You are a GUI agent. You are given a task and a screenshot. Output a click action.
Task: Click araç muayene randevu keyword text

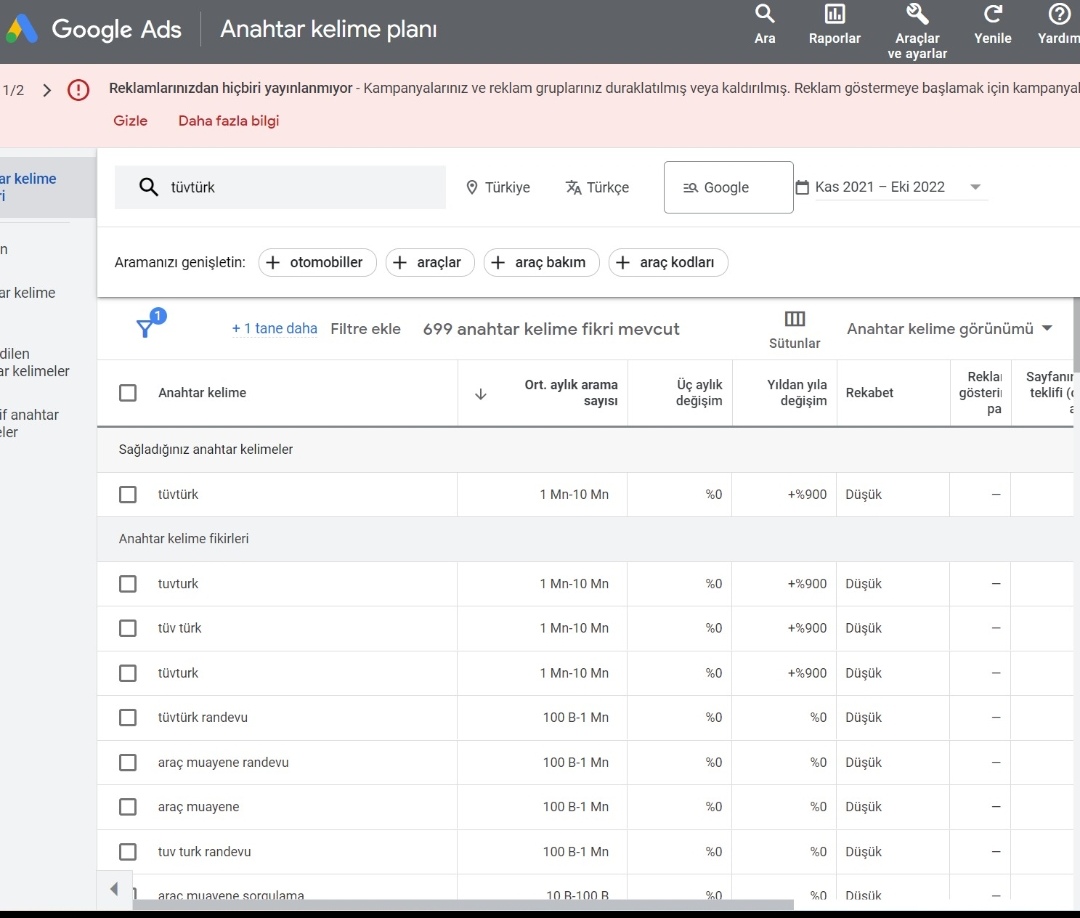pyautogui.click(x=223, y=762)
